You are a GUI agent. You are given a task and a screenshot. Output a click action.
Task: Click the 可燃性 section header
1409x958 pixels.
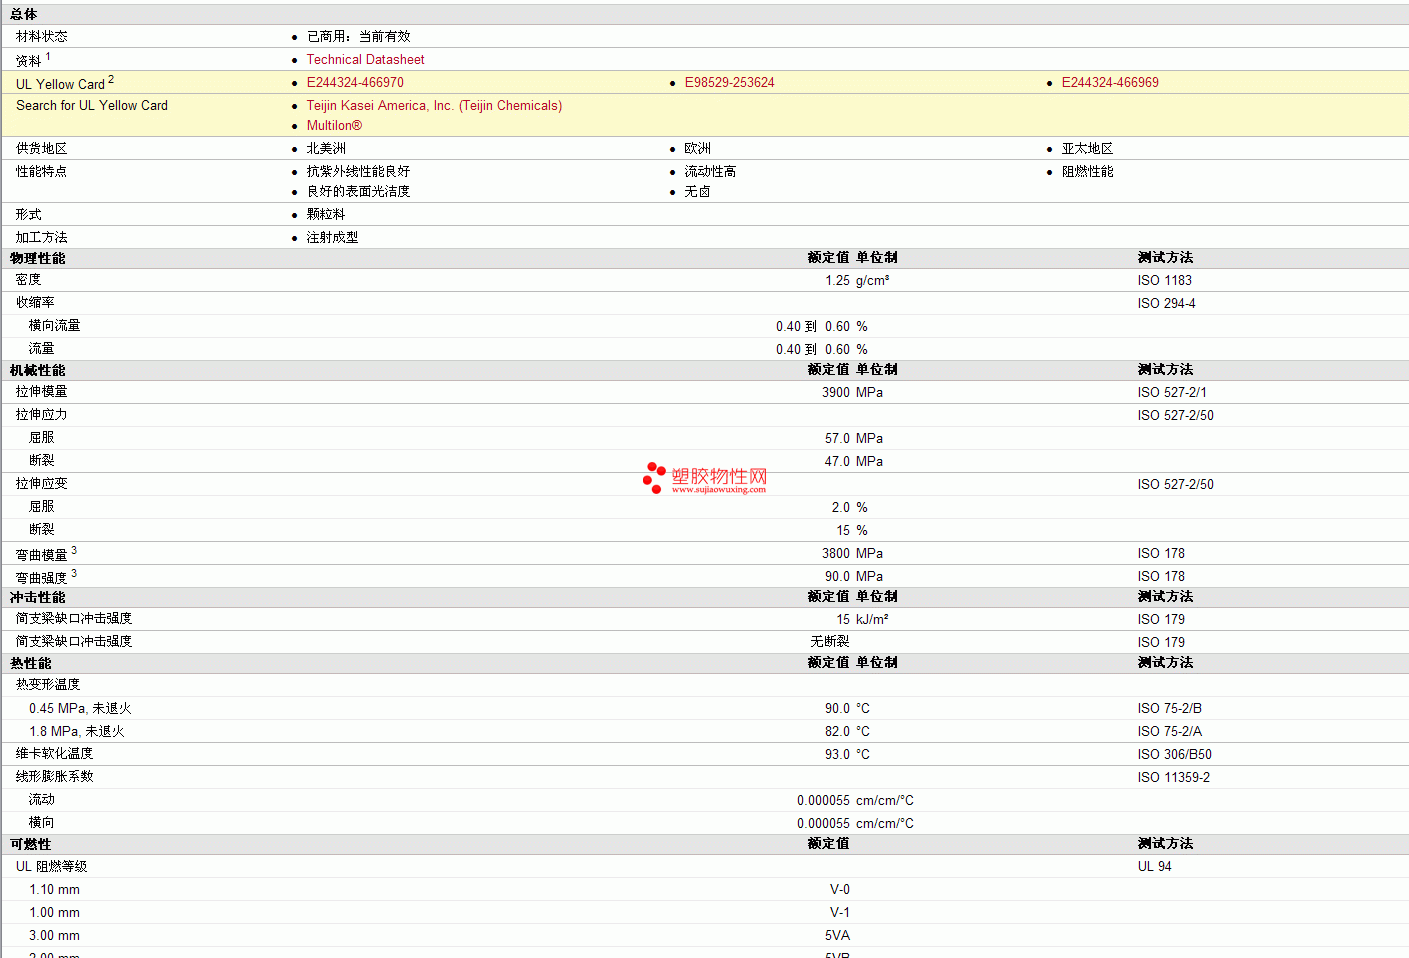[x=31, y=845]
